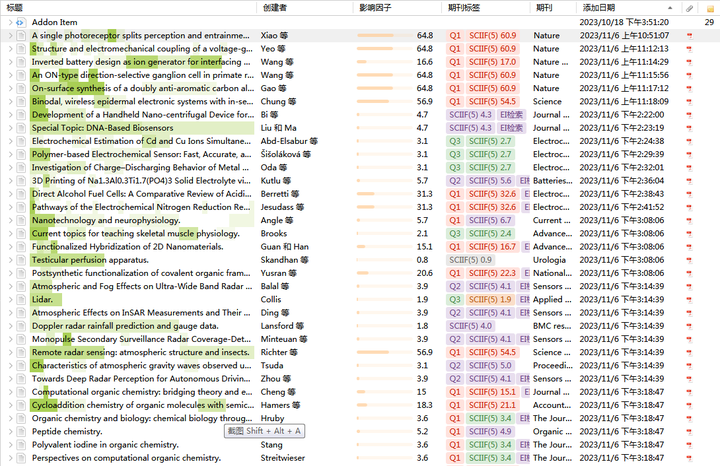Click impact factor bar of Richter row
This screenshot has height=466, width=720.
(x=384, y=353)
